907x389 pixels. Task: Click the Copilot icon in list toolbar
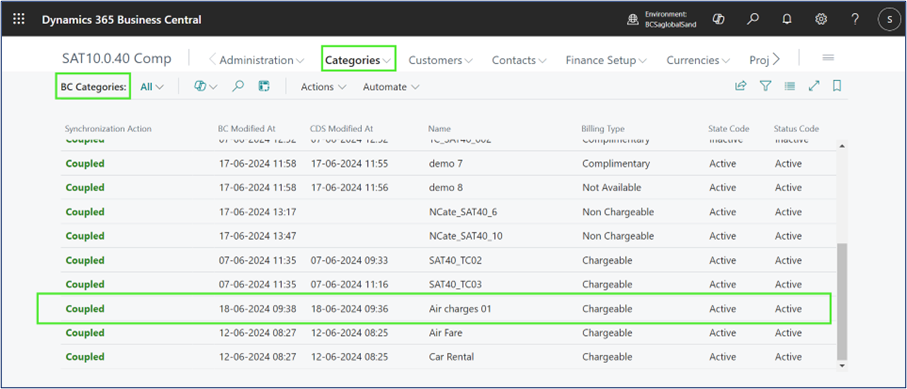(x=200, y=86)
